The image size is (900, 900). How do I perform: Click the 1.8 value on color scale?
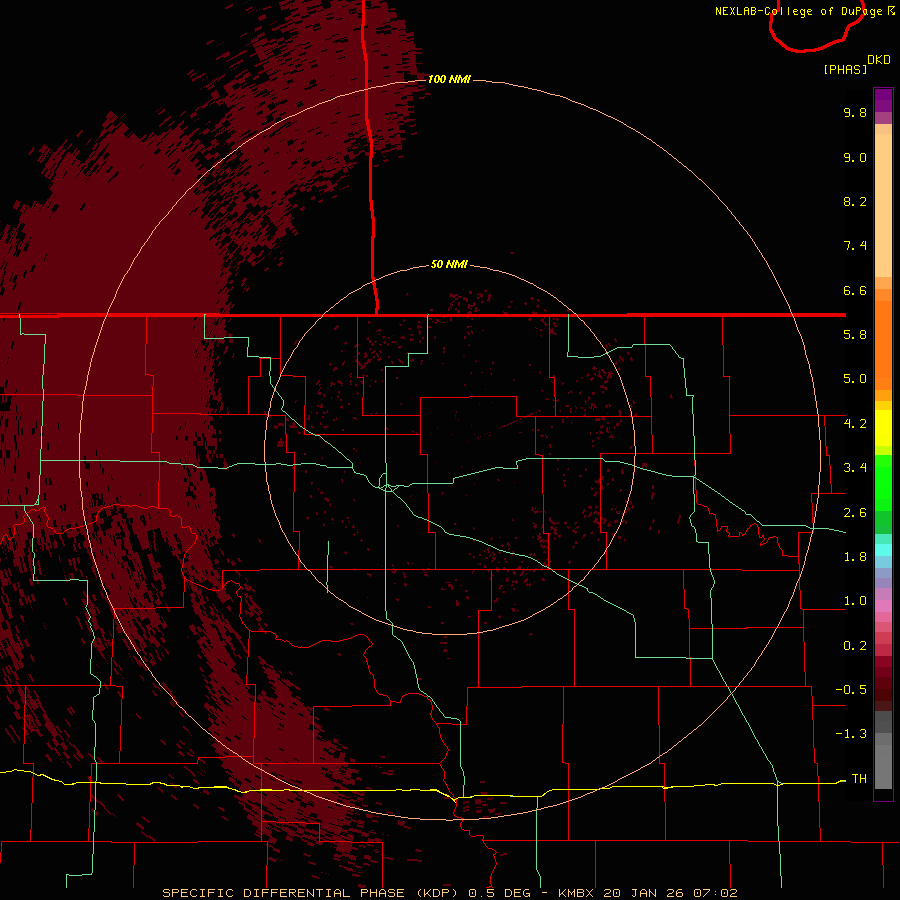click(x=855, y=557)
